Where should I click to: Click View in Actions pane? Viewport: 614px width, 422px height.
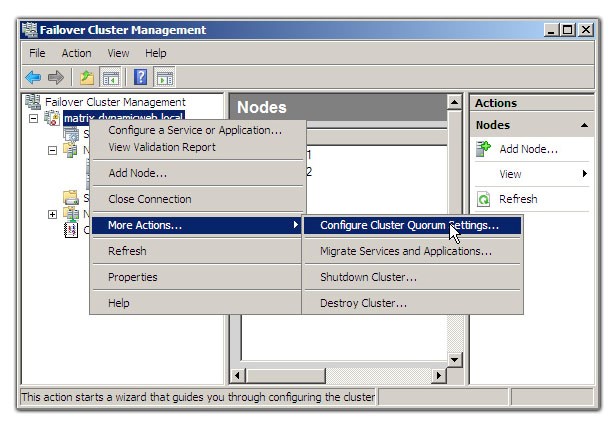click(x=510, y=174)
